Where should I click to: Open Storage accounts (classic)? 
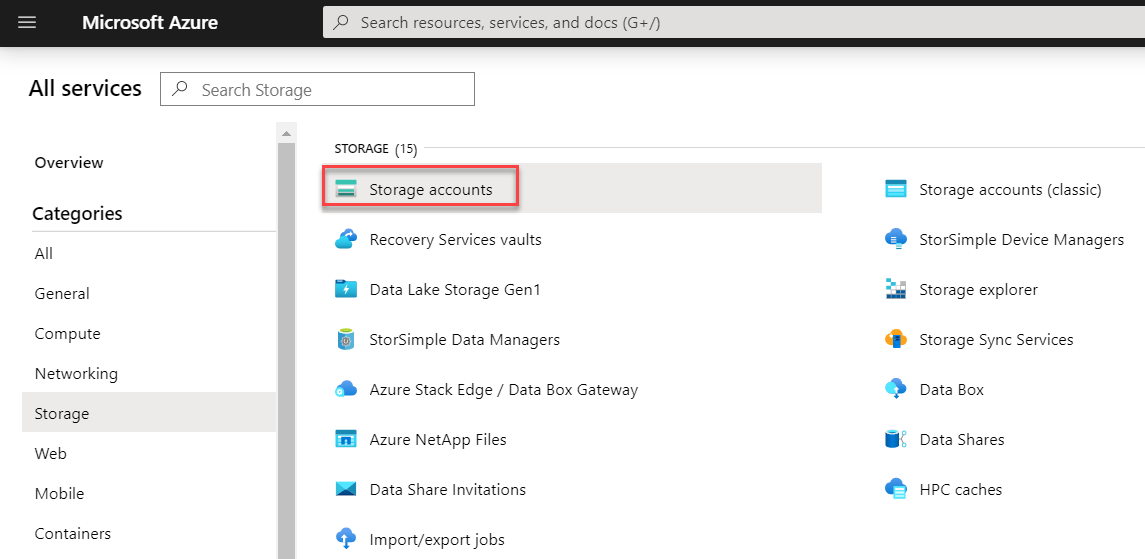click(x=1010, y=190)
